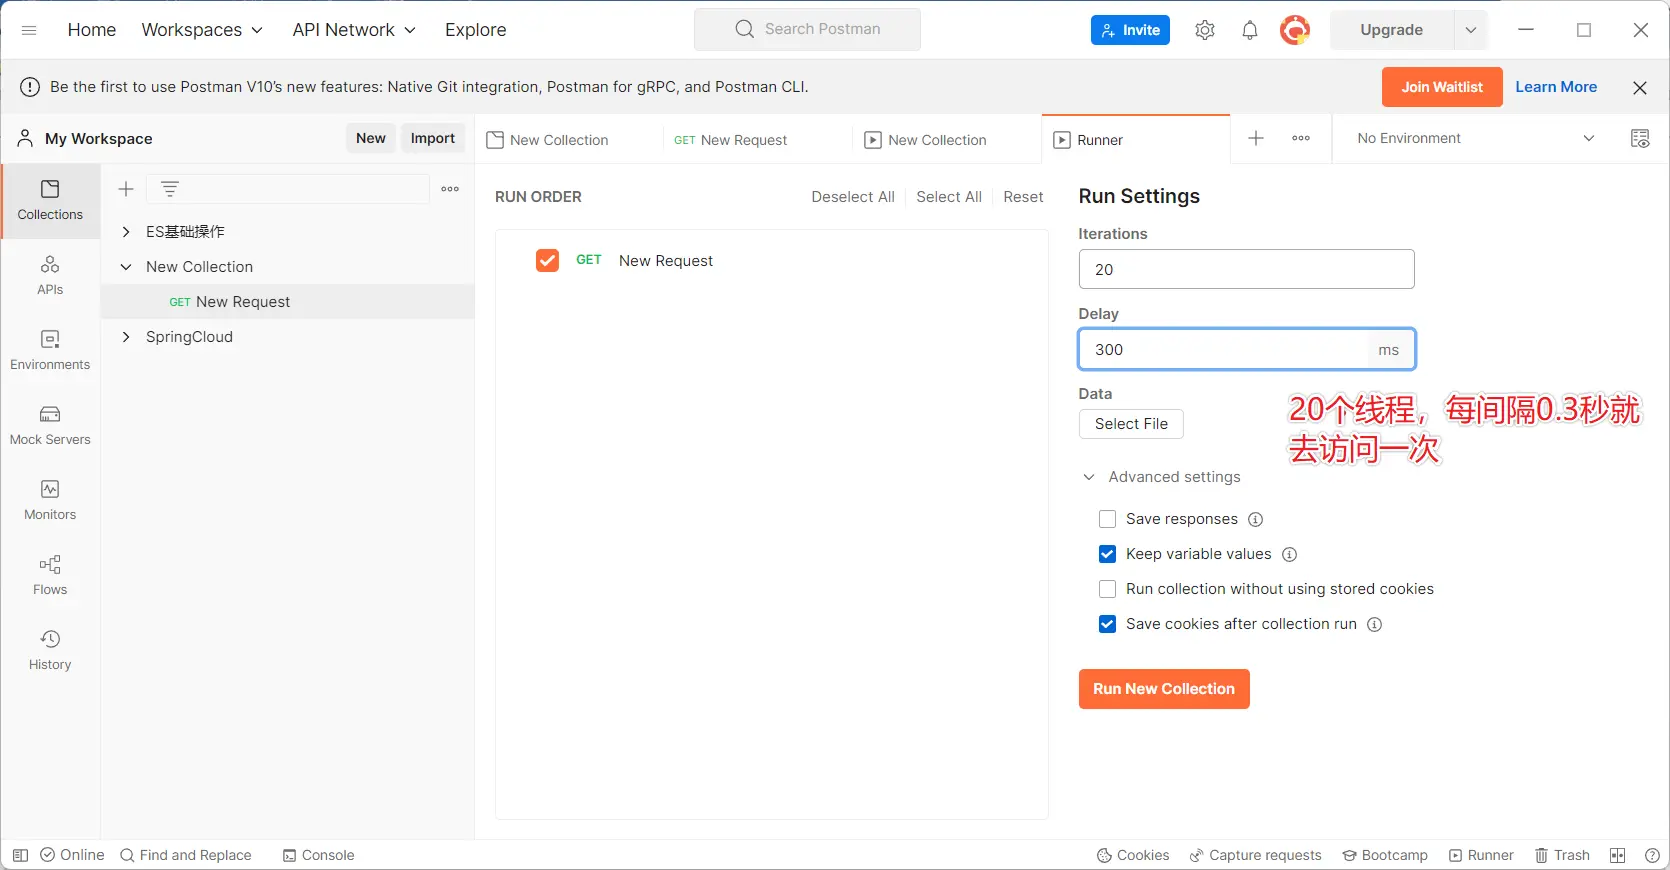The width and height of the screenshot is (1670, 870).
Task: Open the History sidebar panel
Action: [50, 651]
